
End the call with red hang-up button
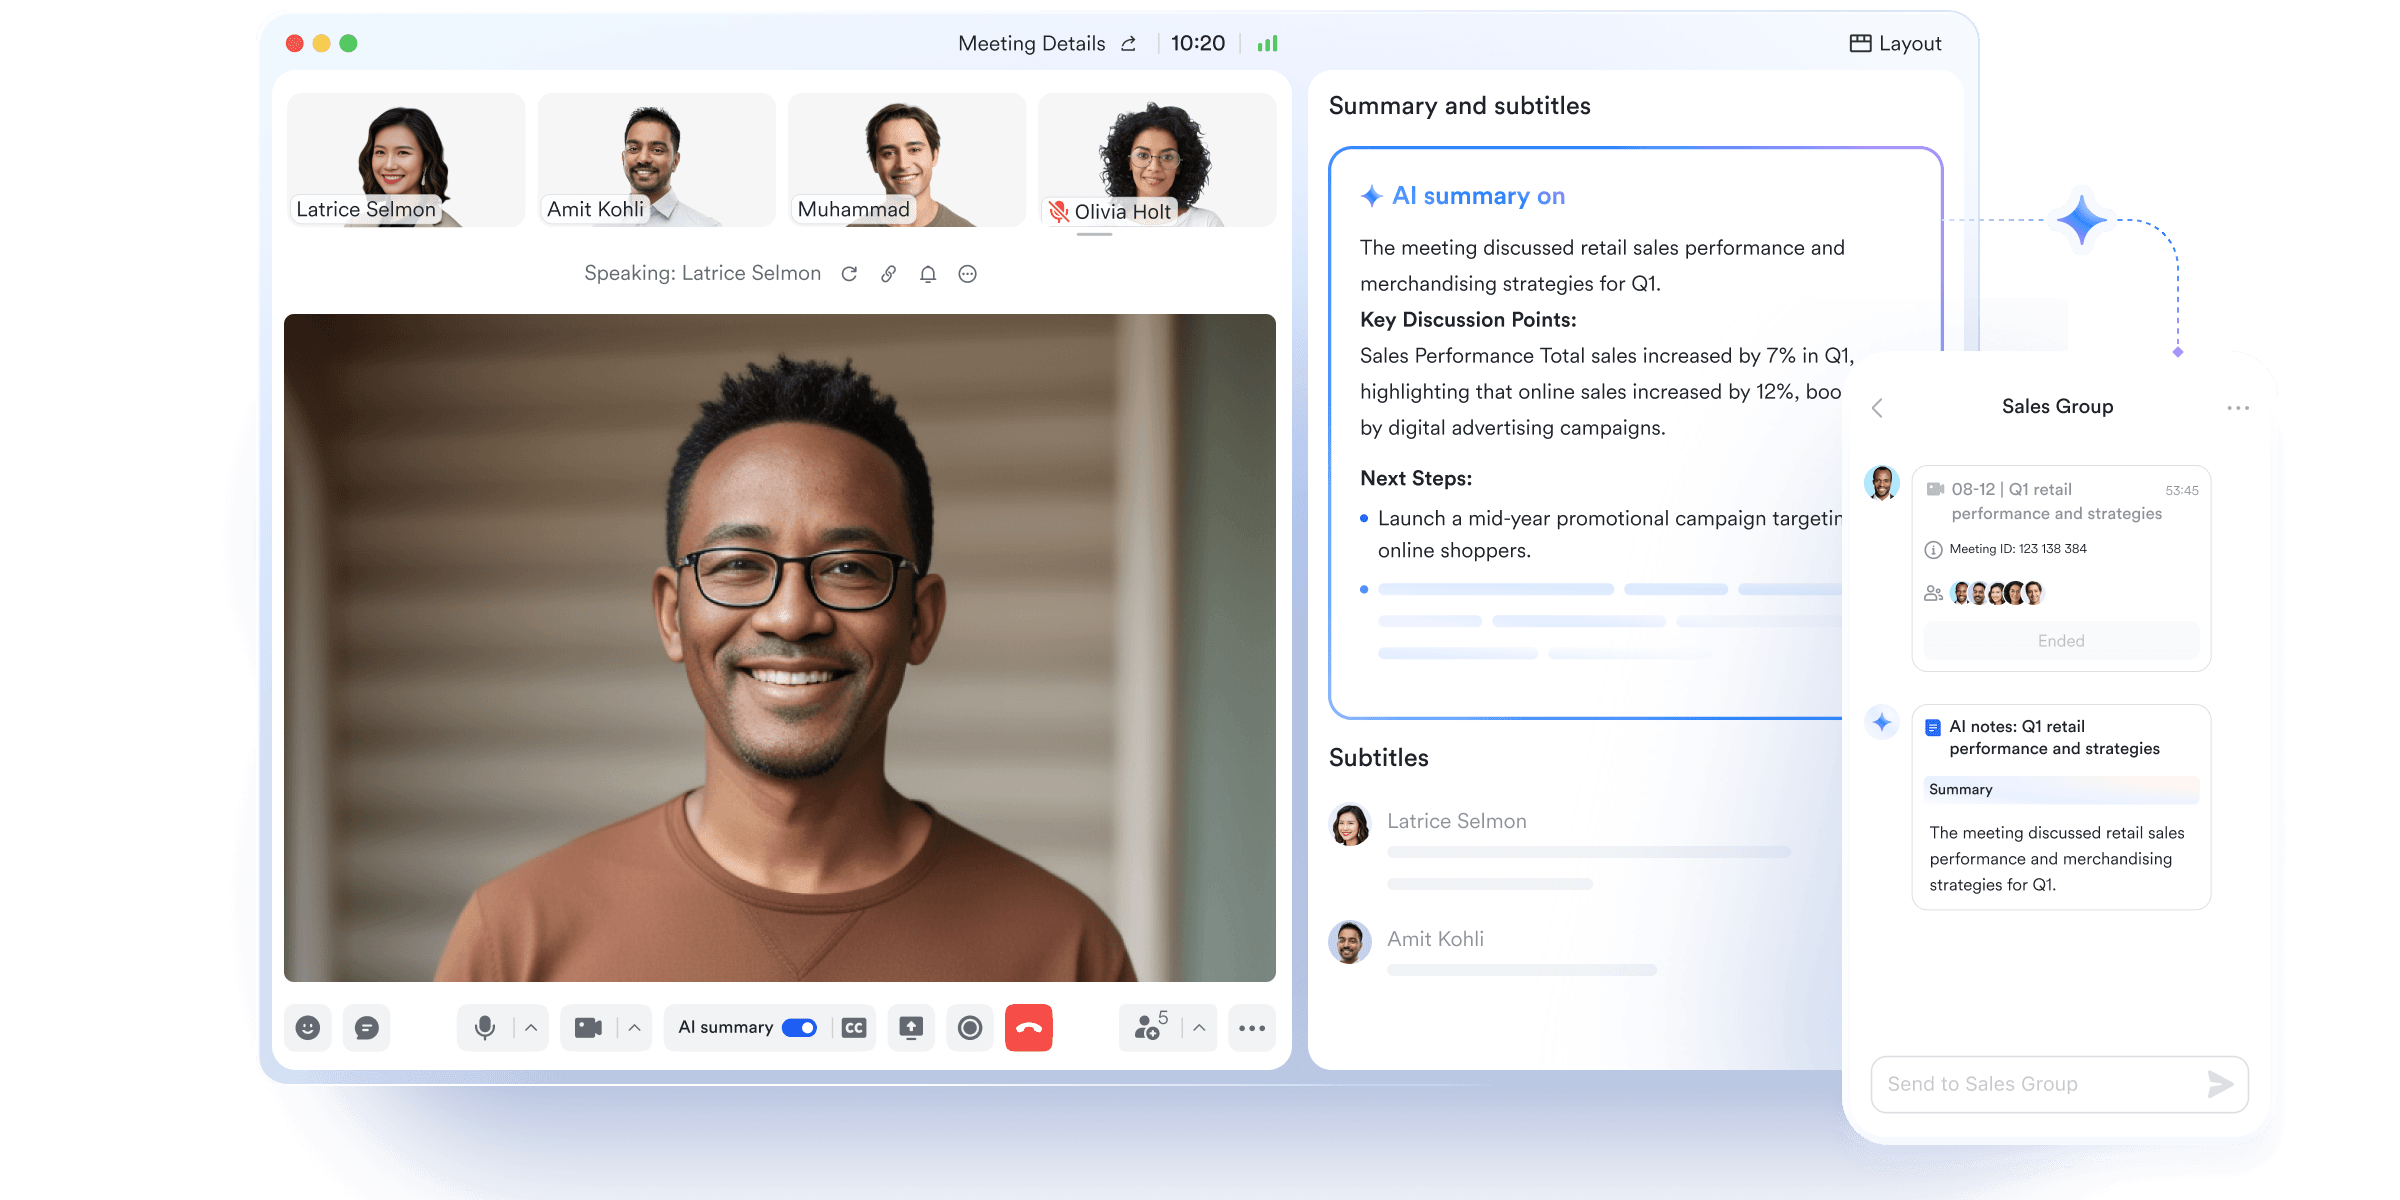[x=1029, y=1028]
